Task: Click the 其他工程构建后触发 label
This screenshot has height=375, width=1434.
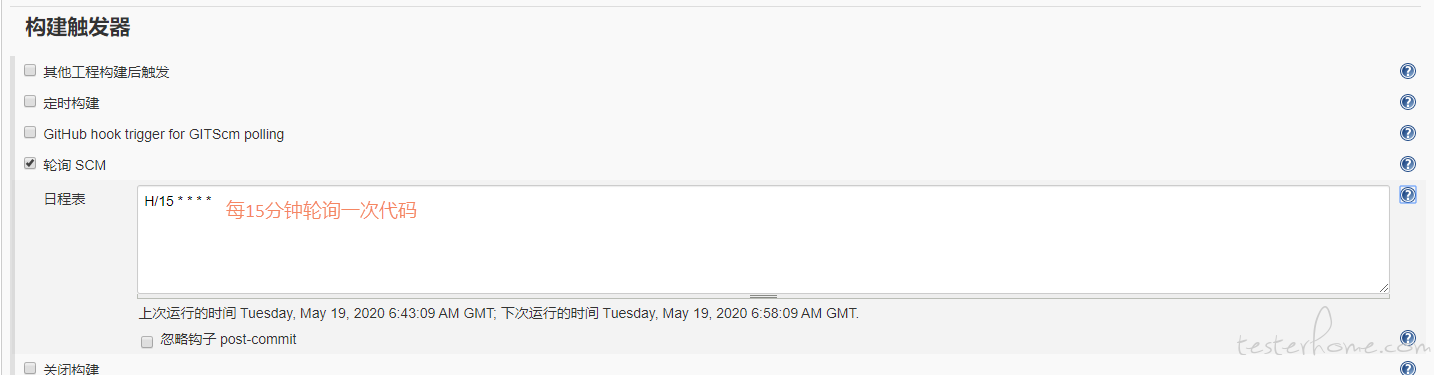Action: coord(106,72)
